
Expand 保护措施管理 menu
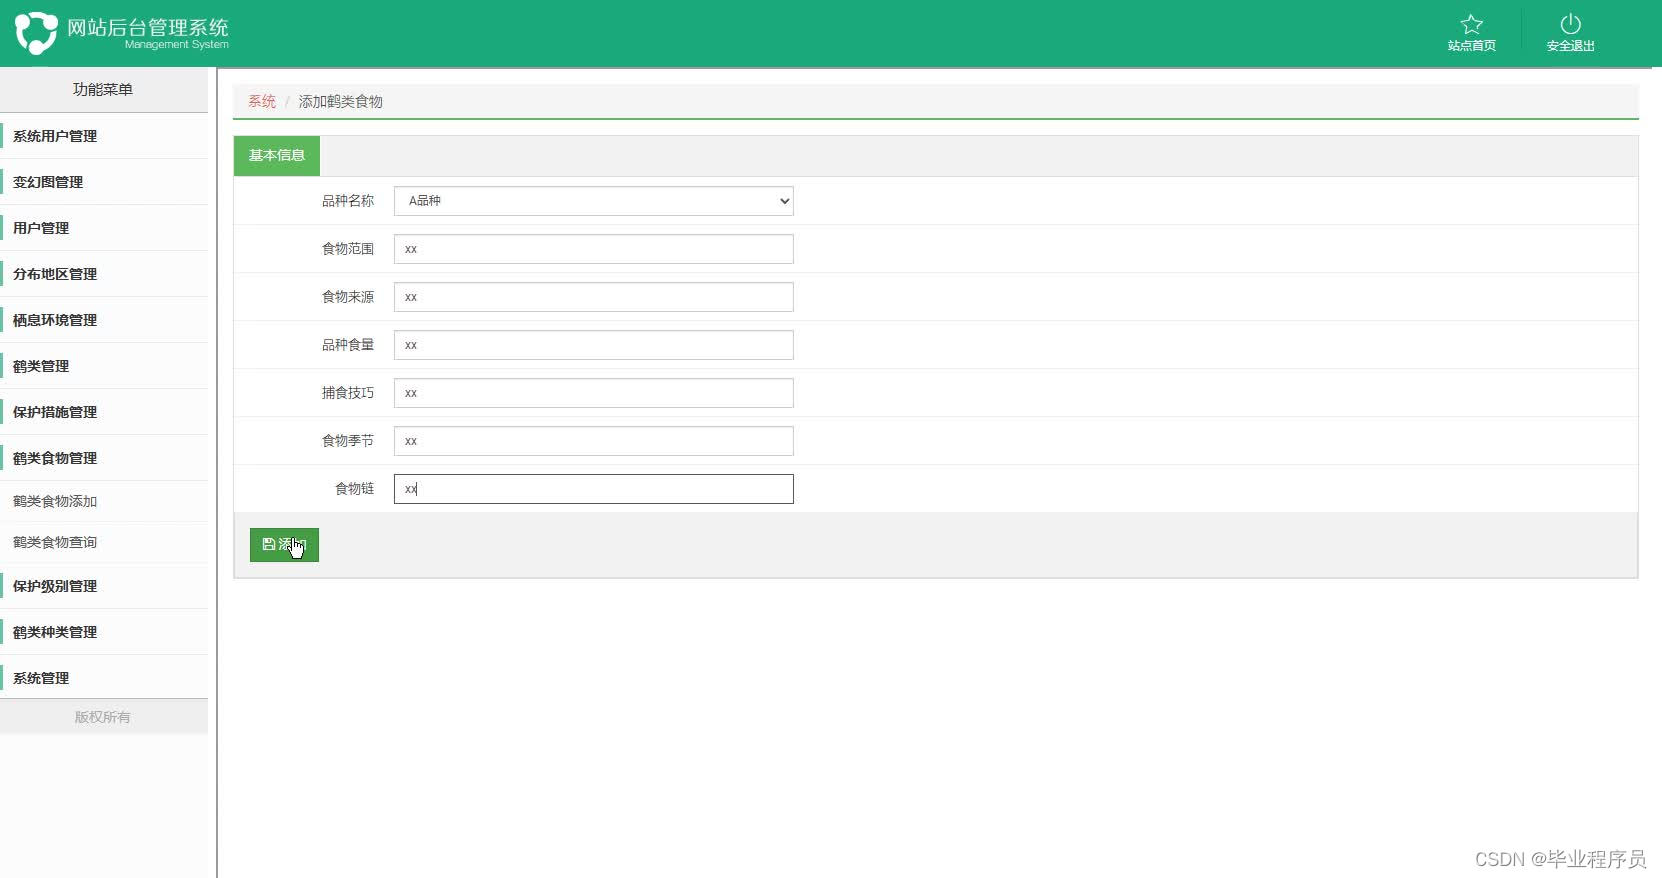(x=104, y=412)
